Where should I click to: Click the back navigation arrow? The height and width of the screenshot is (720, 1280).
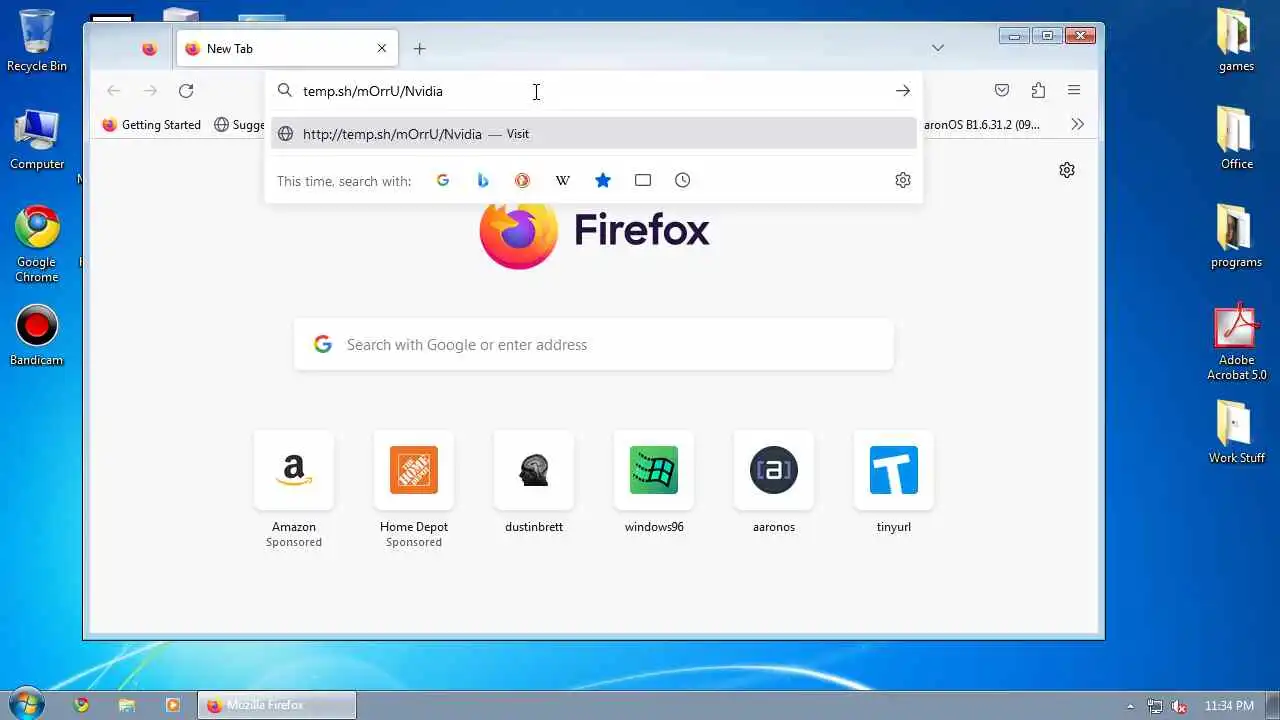point(114,91)
